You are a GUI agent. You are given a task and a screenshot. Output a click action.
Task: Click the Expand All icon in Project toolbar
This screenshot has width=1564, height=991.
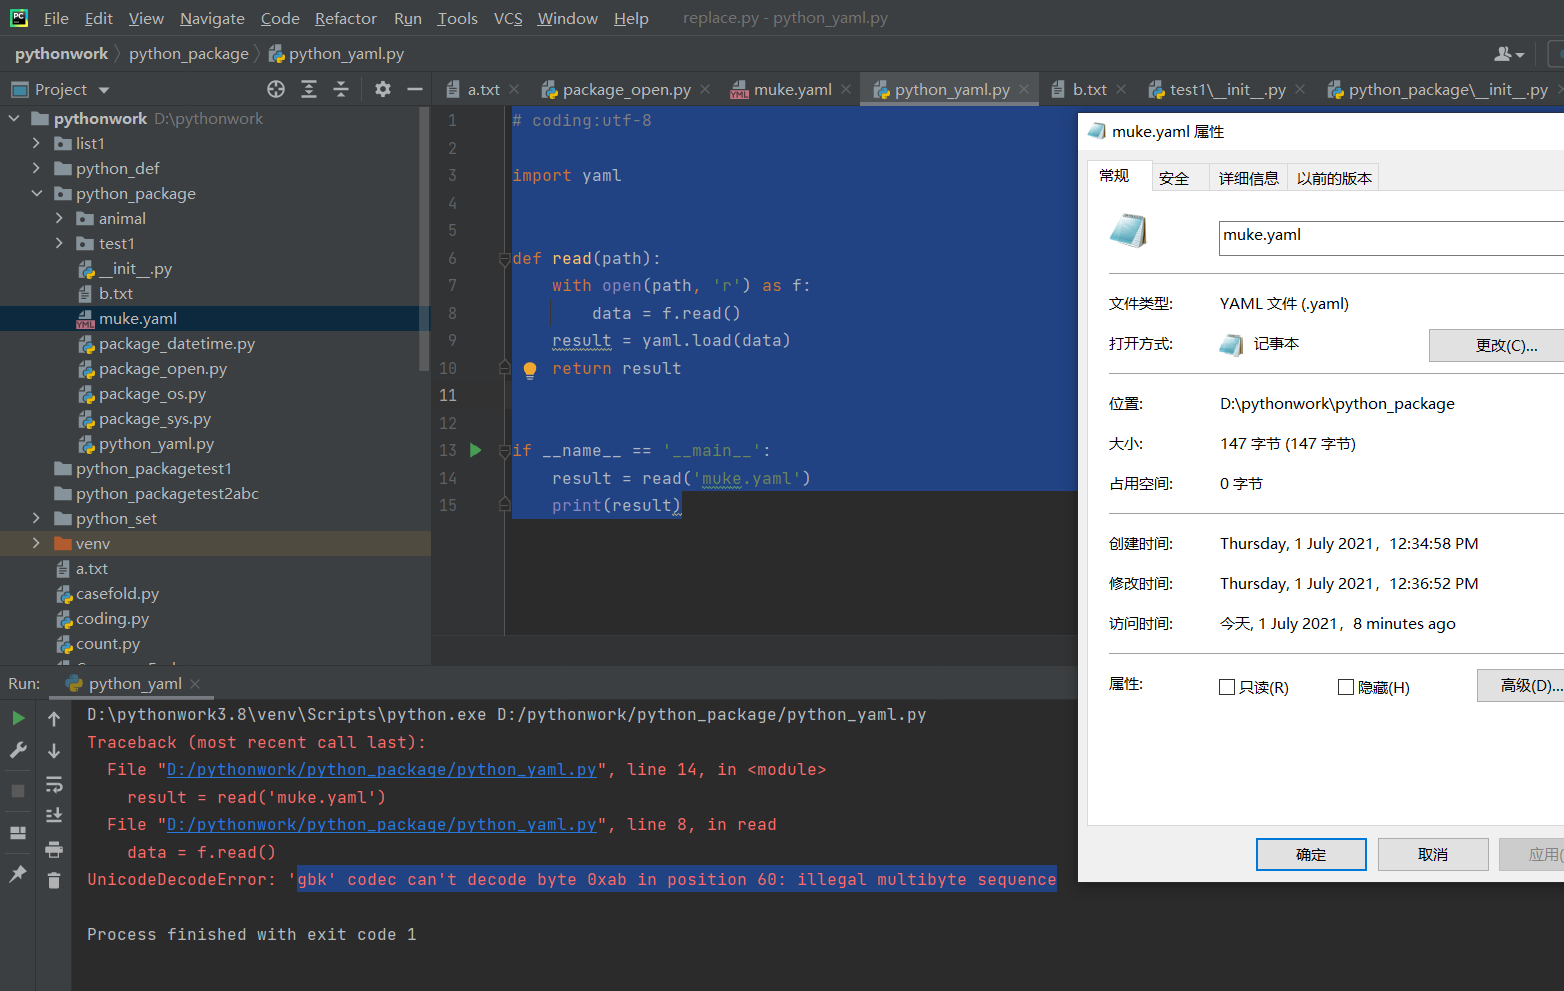click(309, 89)
